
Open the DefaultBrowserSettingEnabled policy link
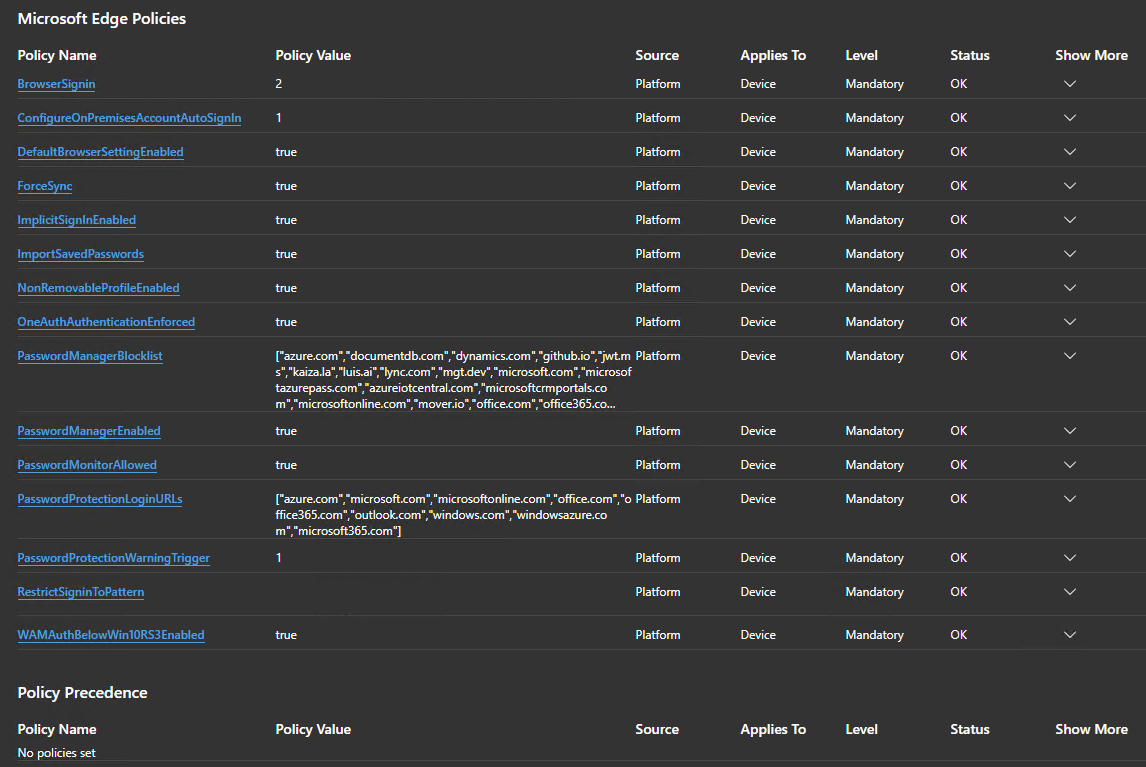click(x=100, y=152)
